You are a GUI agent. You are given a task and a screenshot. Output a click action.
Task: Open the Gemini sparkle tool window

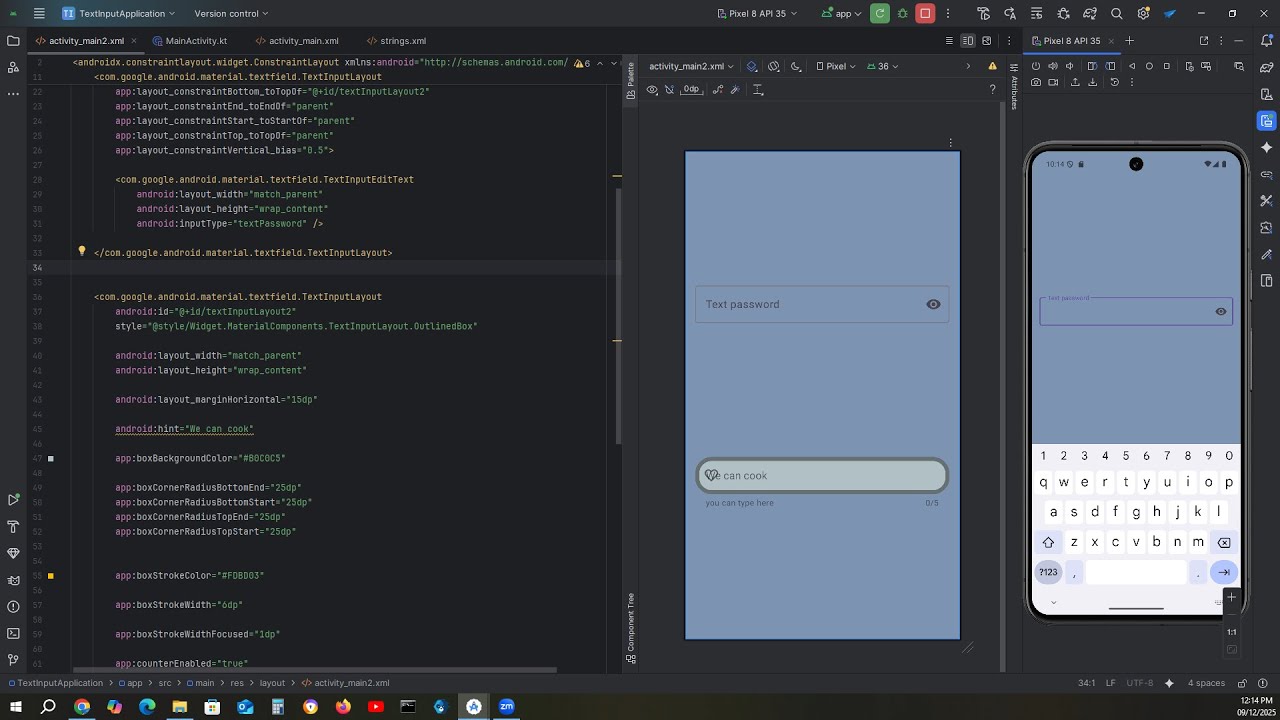pyautogui.click(x=1267, y=147)
